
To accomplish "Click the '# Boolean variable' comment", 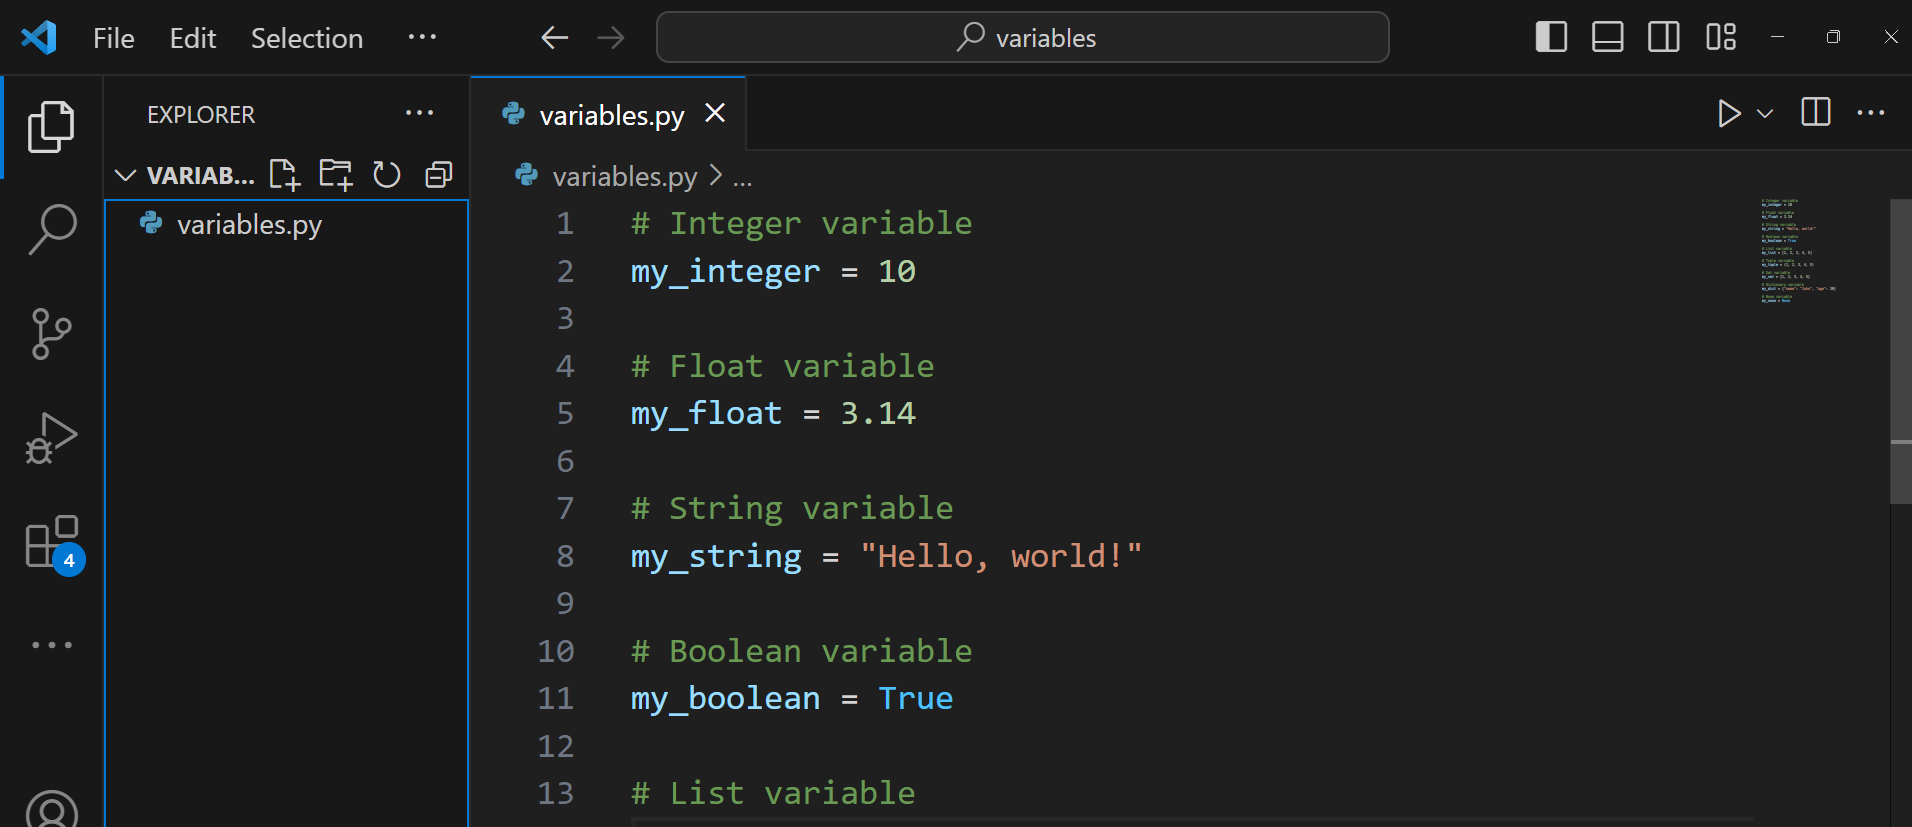I will click(x=801, y=651).
